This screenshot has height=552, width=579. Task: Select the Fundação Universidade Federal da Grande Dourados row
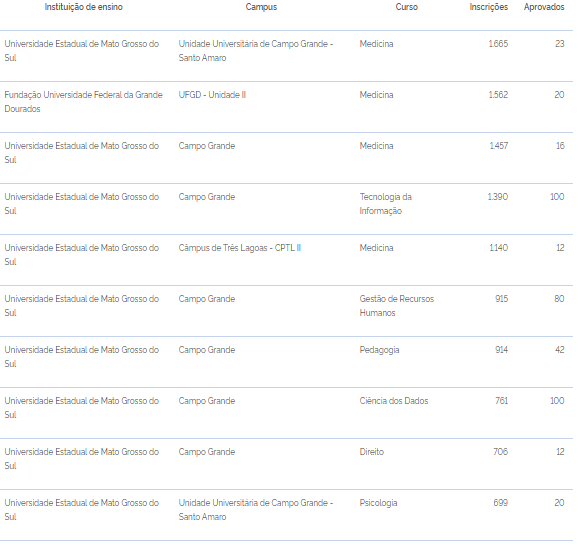pos(287,107)
